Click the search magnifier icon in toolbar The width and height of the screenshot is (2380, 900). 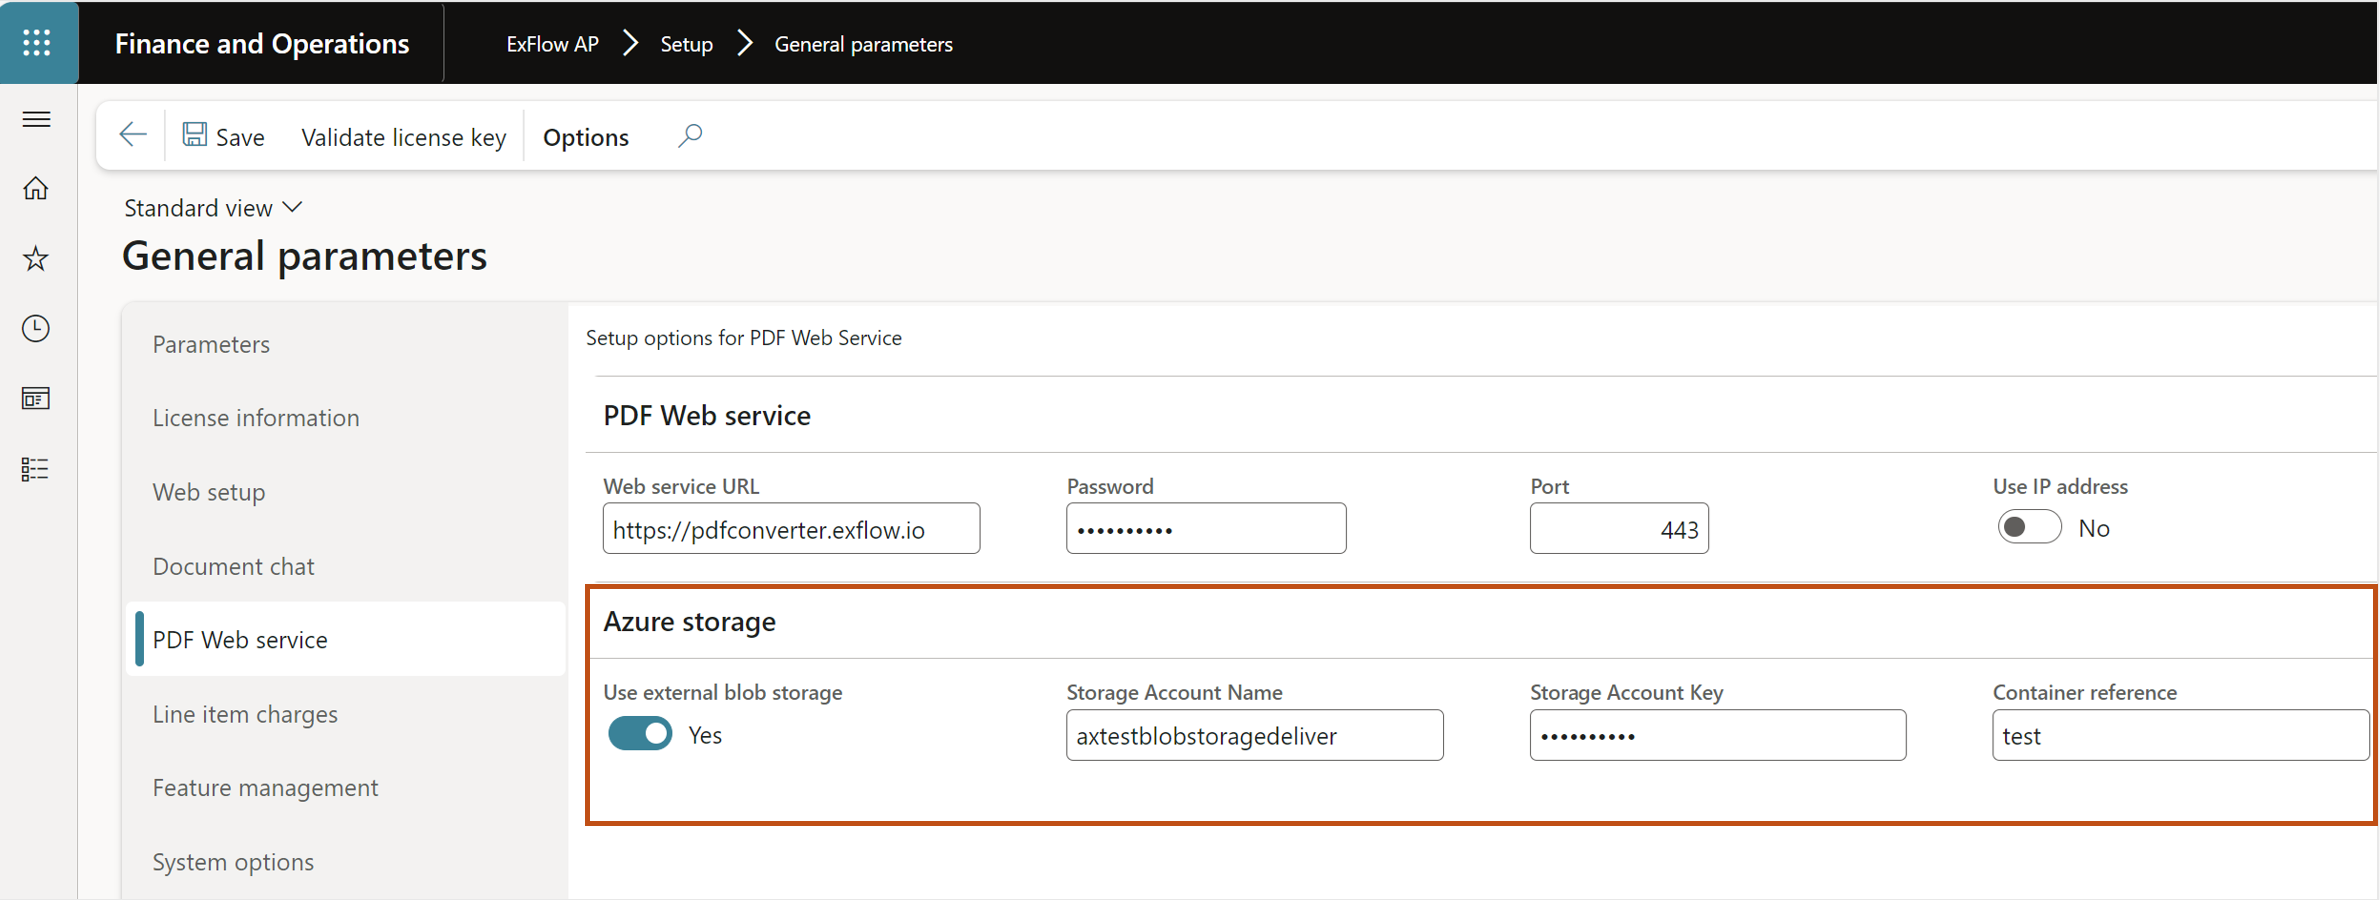[690, 135]
